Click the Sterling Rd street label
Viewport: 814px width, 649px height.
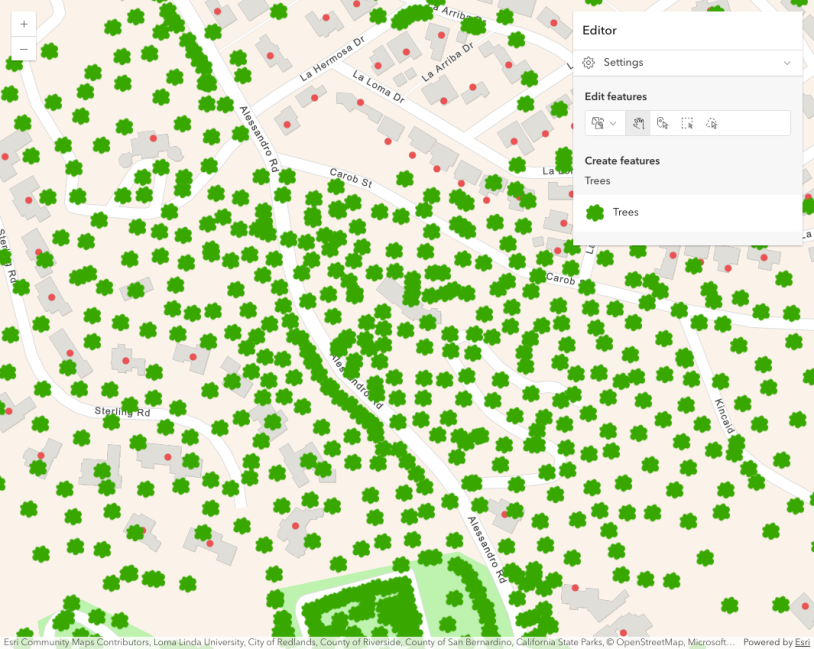[x=122, y=412]
